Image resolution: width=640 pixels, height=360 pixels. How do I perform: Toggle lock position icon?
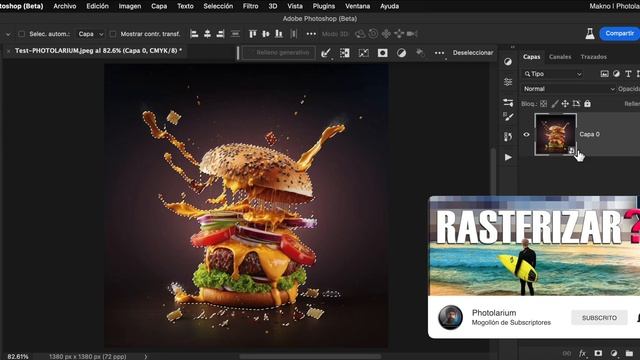point(565,104)
